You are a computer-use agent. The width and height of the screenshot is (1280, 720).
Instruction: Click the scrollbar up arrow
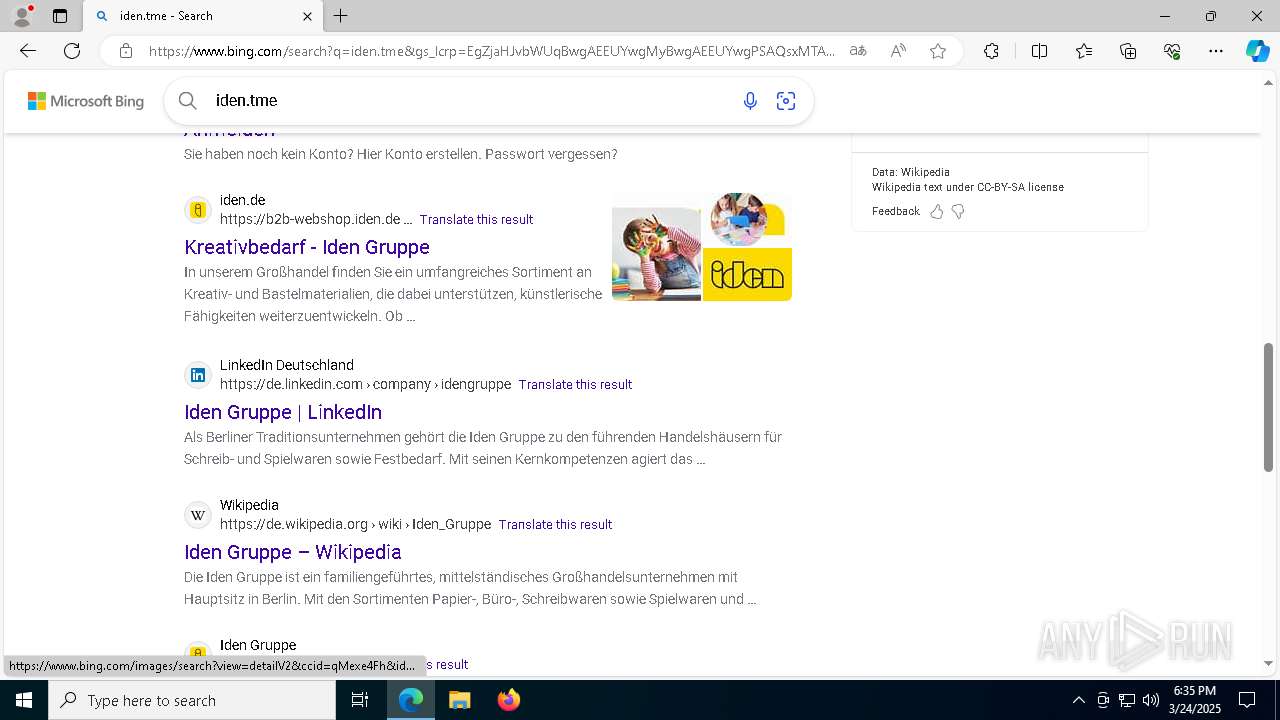click(1269, 83)
